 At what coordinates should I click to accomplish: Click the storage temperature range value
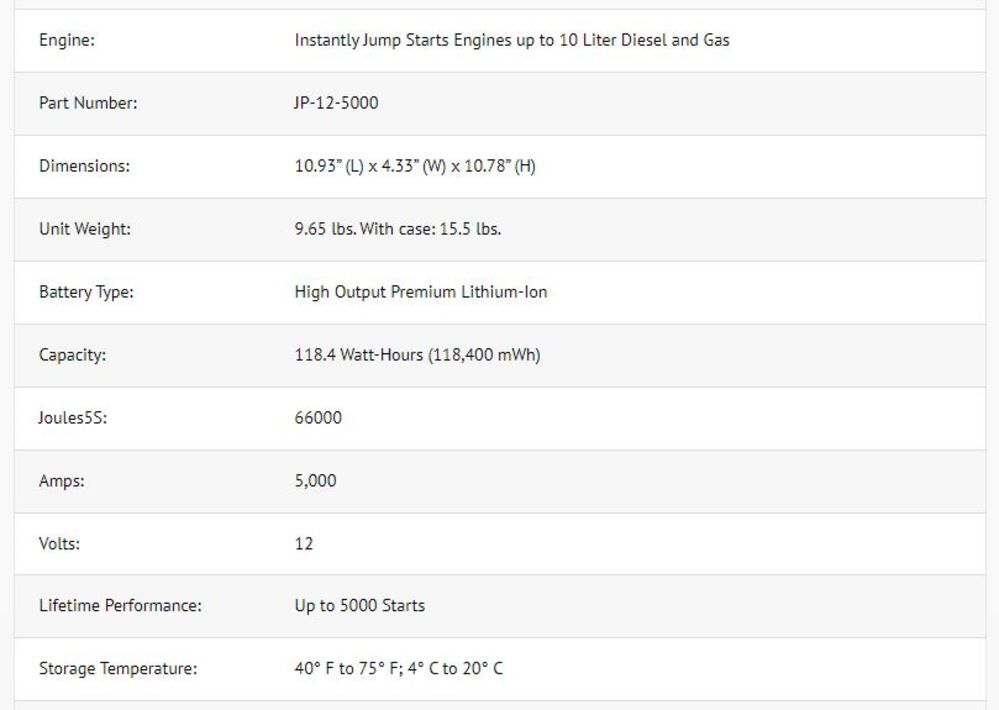point(398,669)
